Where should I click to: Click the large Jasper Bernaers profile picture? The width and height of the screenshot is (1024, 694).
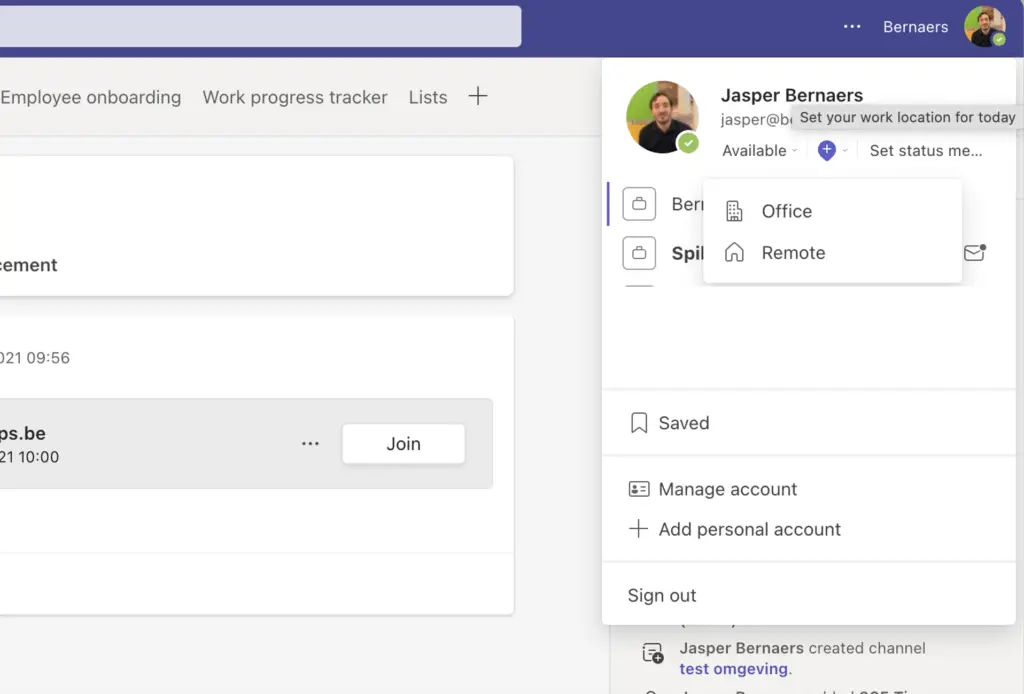point(662,117)
